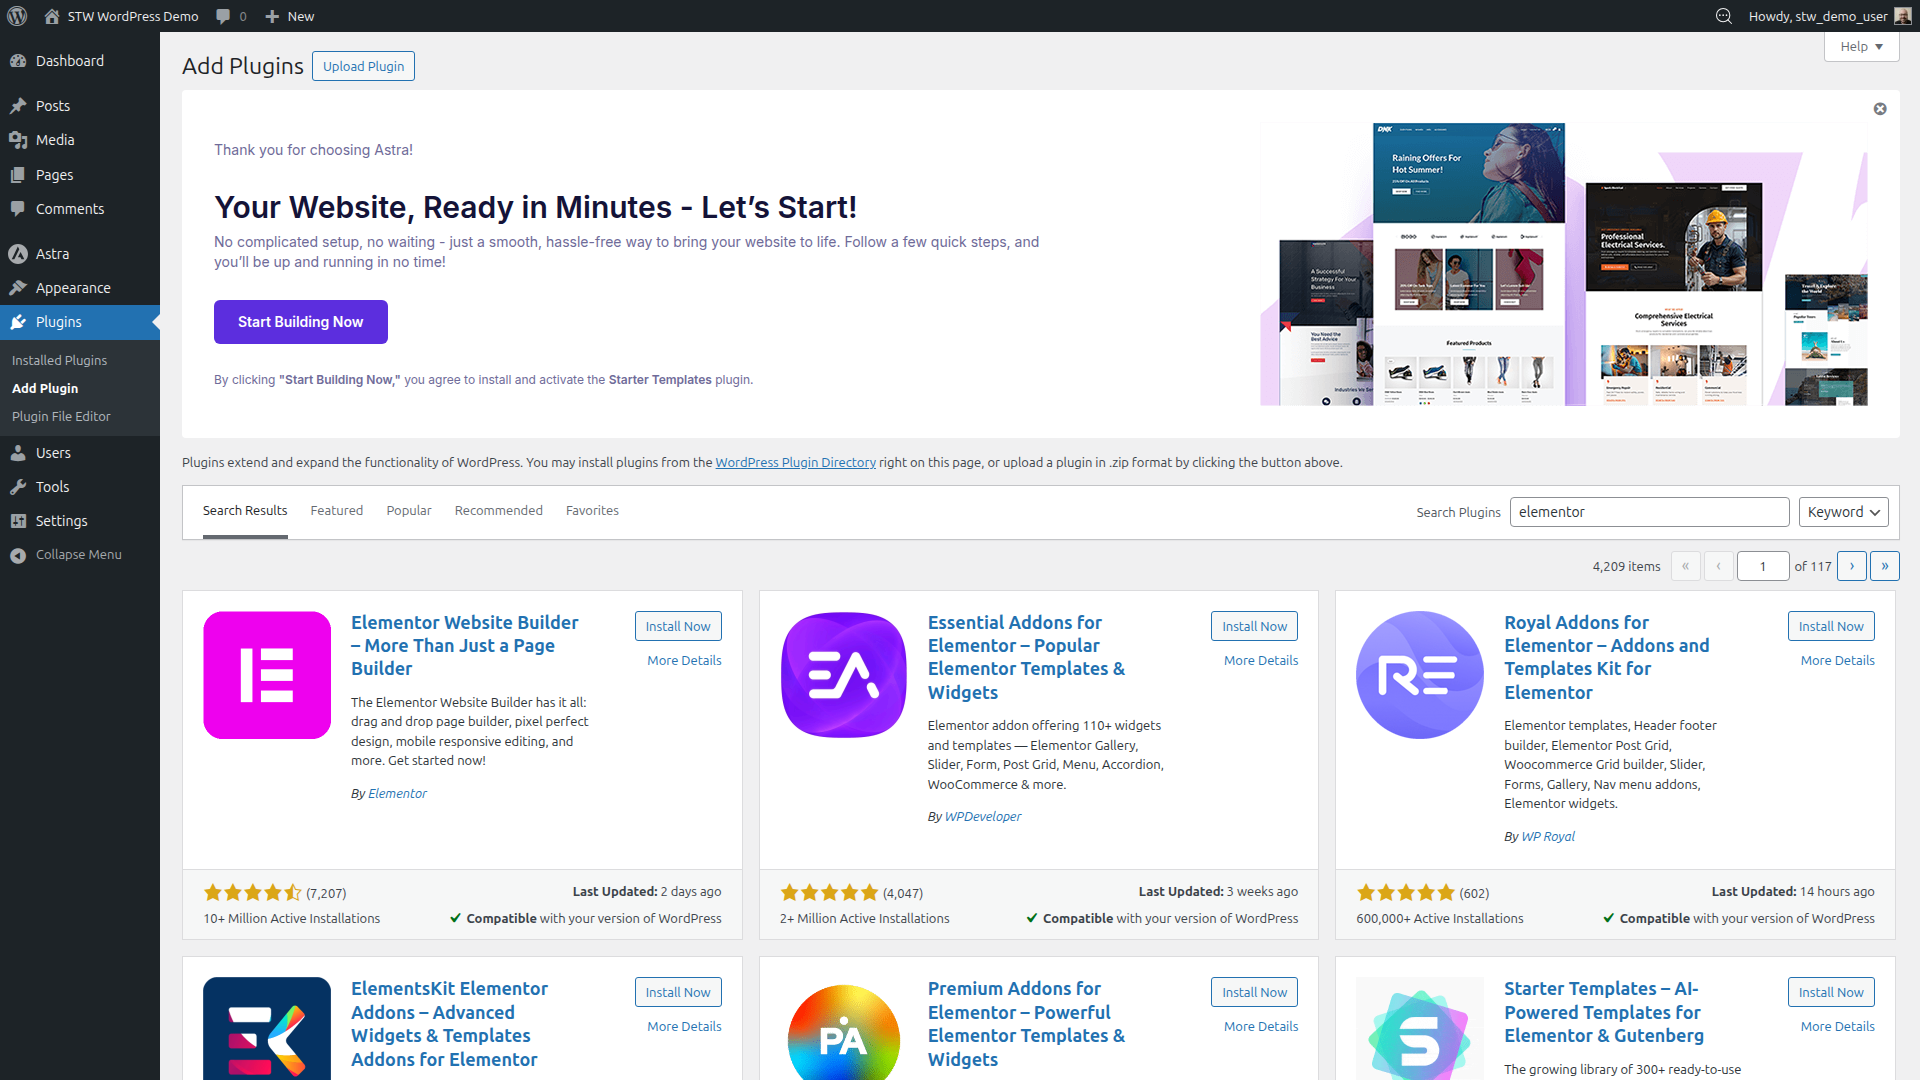1920x1080 pixels.
Task: Install Elementor Website Builder plugin
Action: [x=678, y=626]
